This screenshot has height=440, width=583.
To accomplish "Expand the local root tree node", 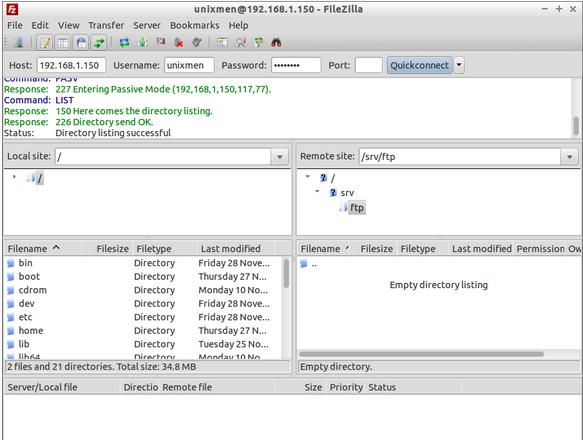I will 14,177.
